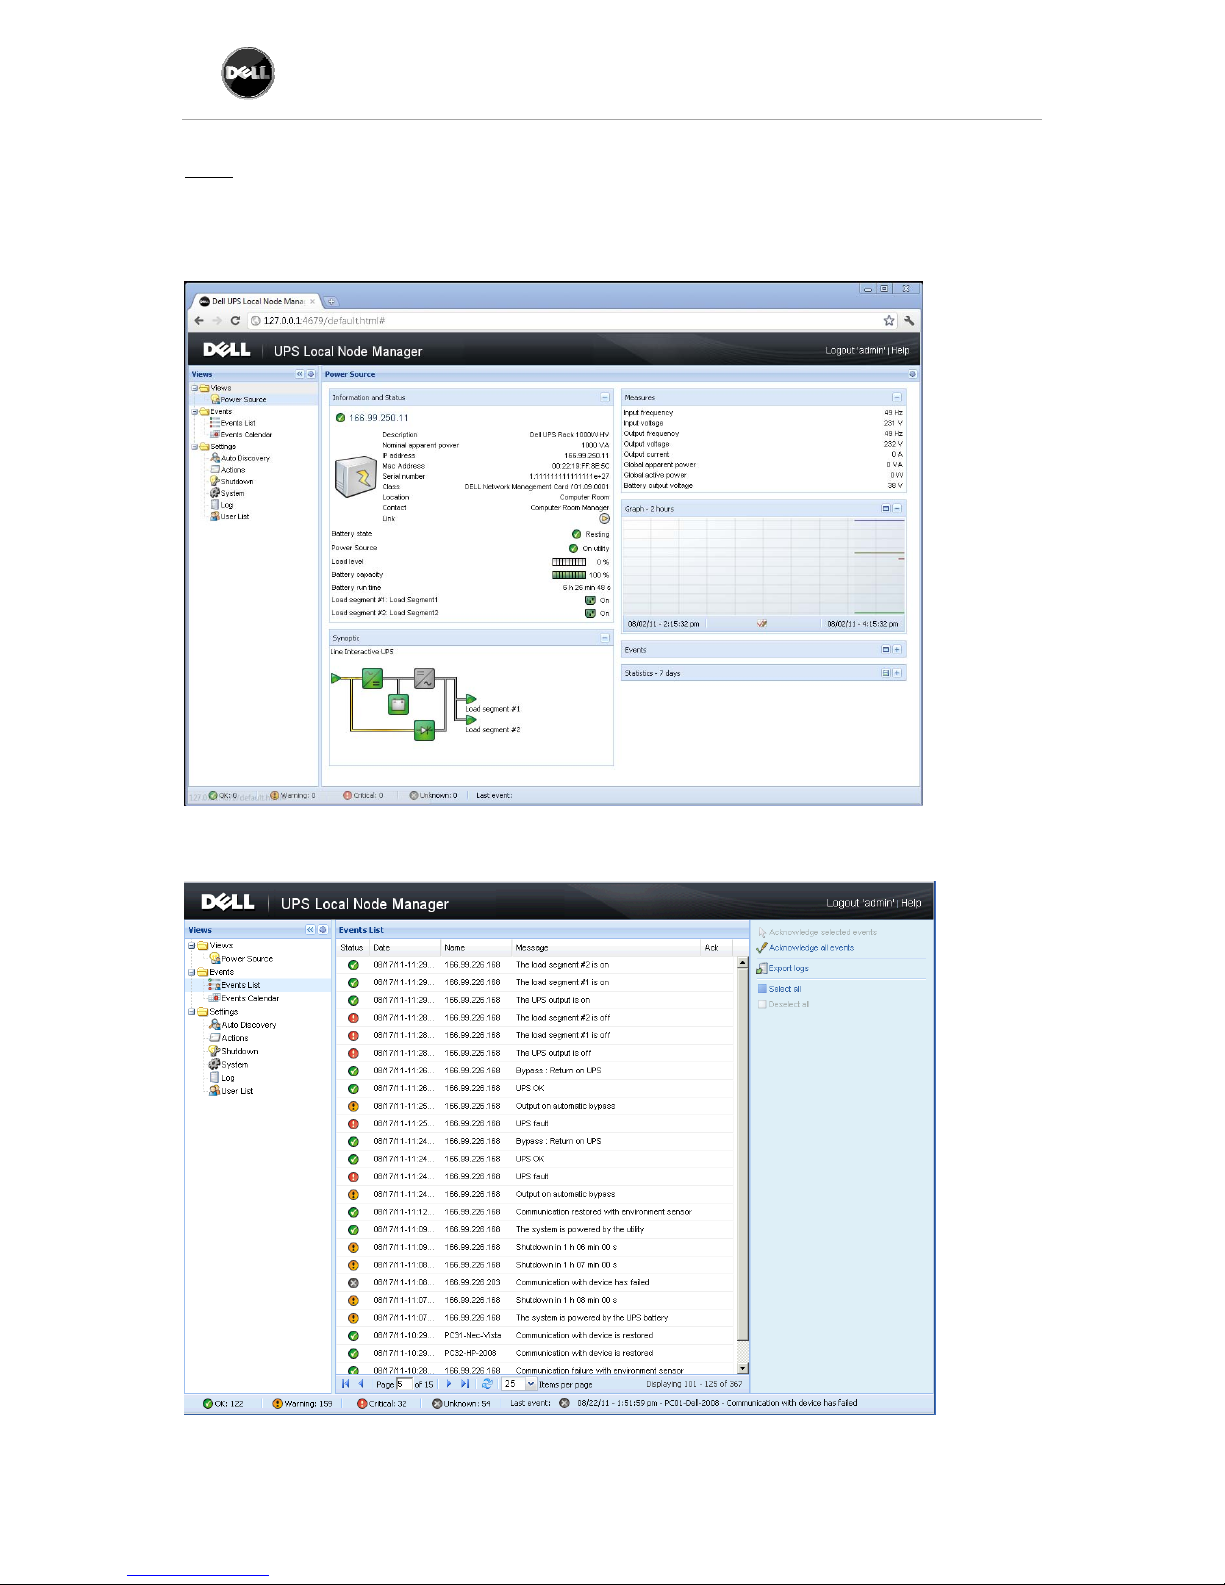
Task: Click the page number field in events pagination
Action: point(404,1384)
